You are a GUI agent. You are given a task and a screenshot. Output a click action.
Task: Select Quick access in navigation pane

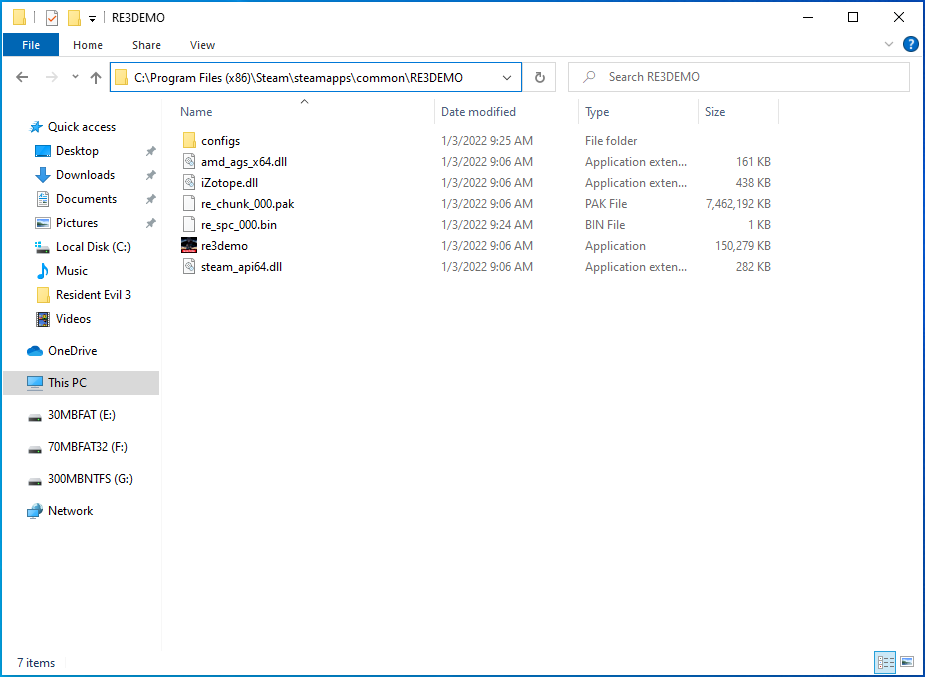pyautogui.click(x=81, y=127)
